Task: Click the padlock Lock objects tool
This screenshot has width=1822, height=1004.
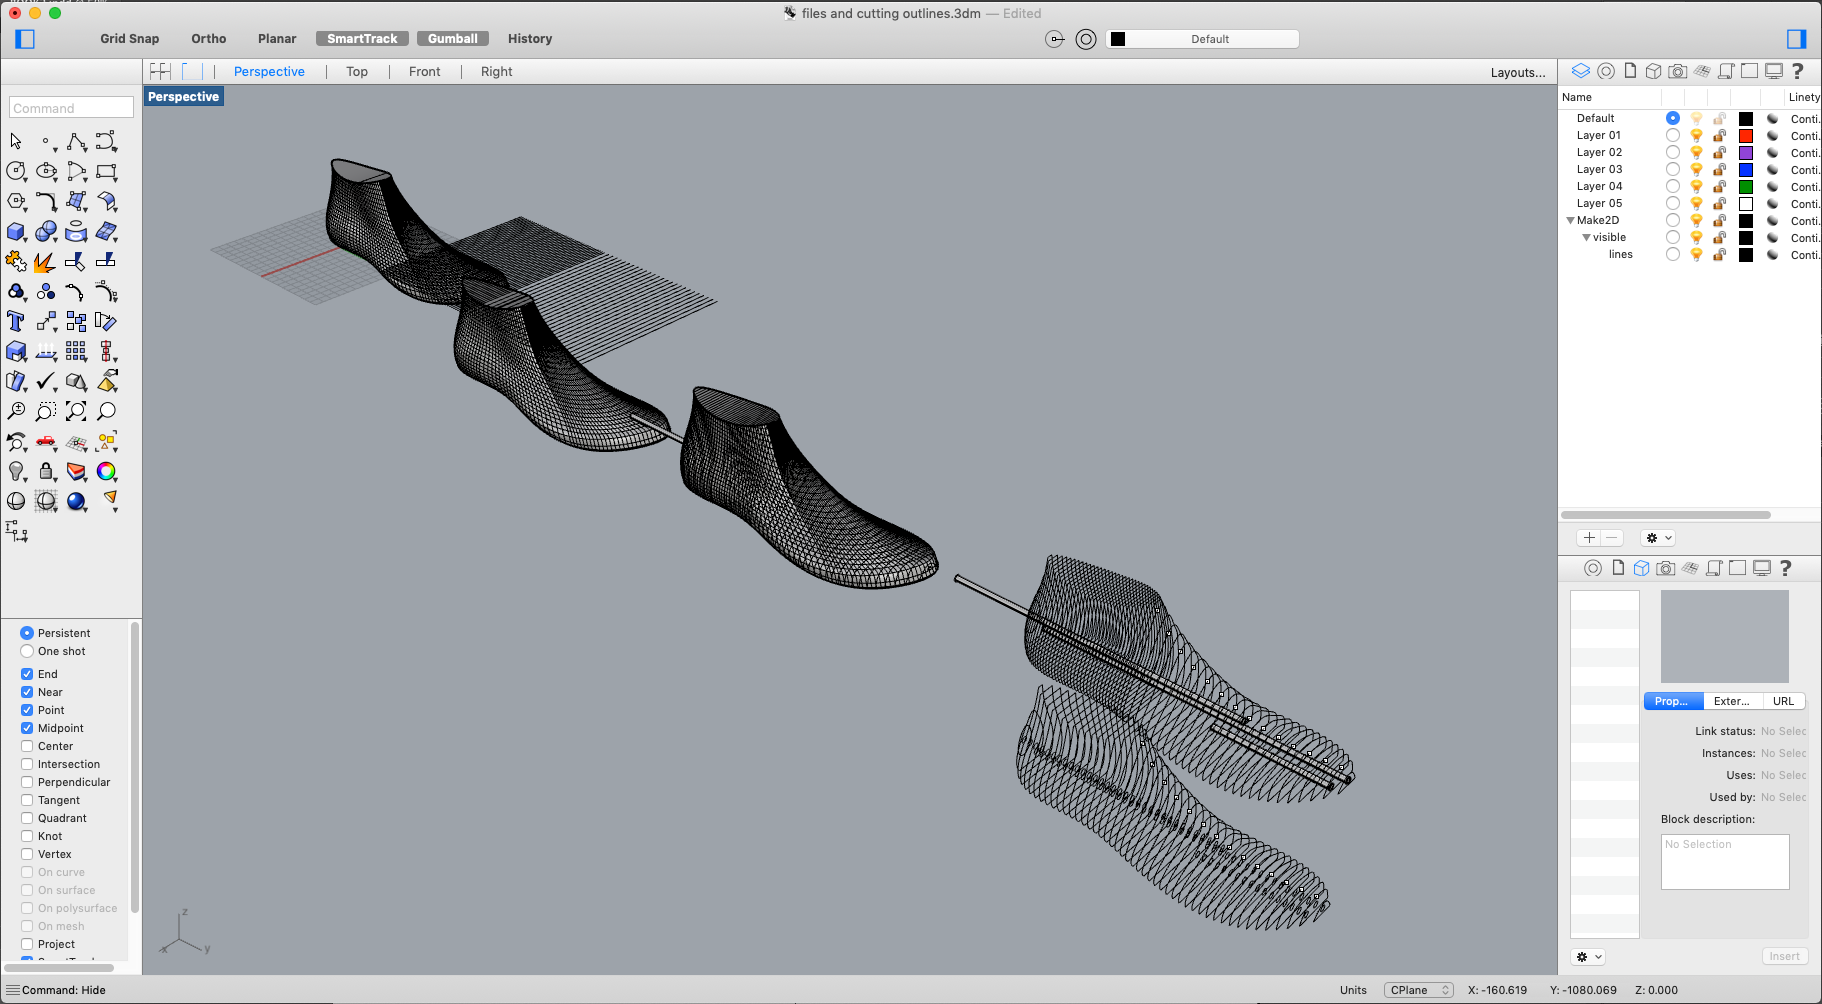Action: point(46,471)
